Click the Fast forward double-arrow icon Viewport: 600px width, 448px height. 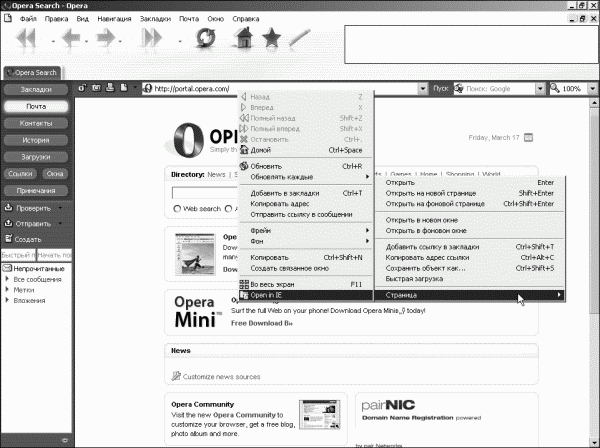[x=152, y=38]
